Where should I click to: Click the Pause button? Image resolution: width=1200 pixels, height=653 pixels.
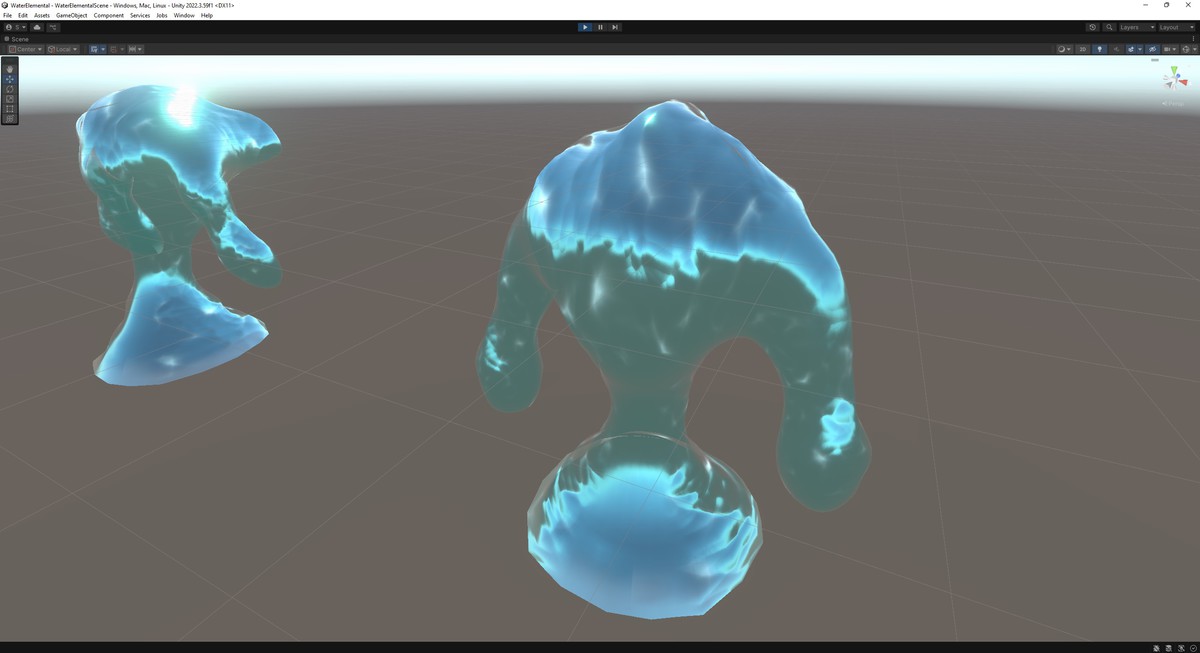point(600,27)
